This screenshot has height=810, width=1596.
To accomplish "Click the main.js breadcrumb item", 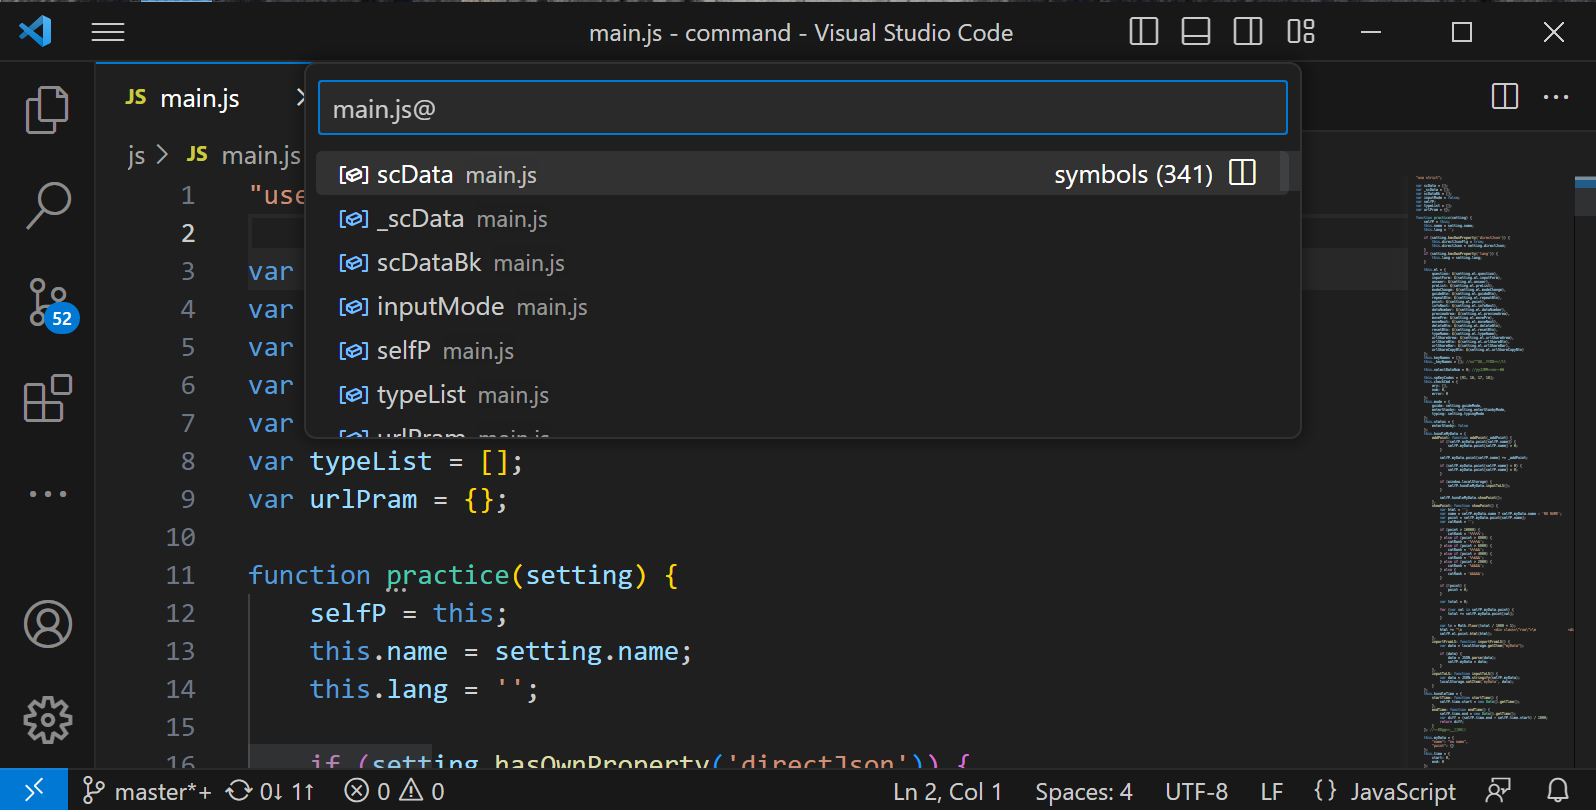I will click(x=243, y=155).
